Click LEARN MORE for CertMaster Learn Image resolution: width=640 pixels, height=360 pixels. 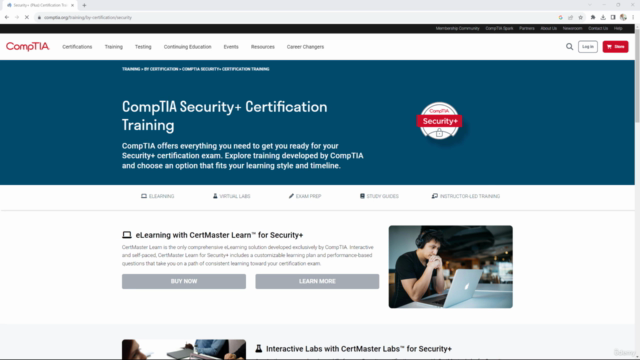tap(317, 281)
